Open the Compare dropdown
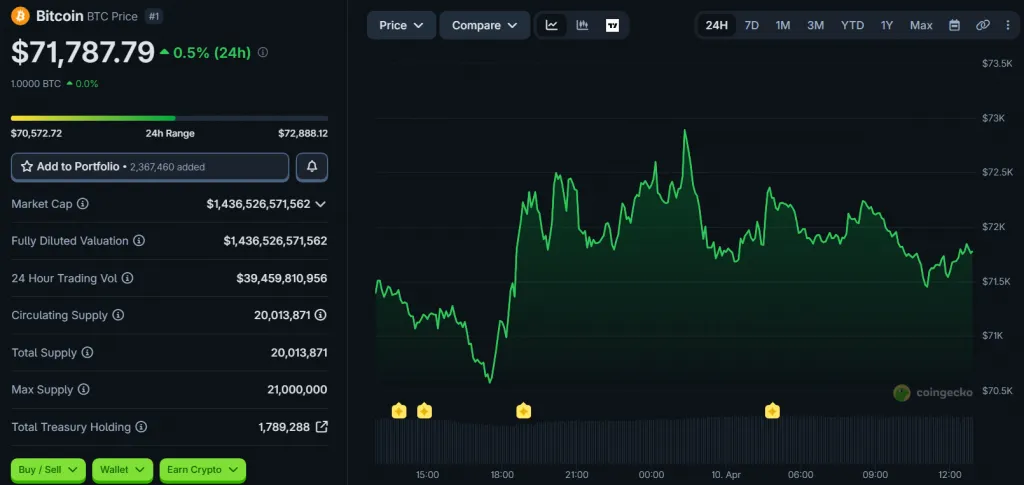This screenshot has height=485, width=1024. (485, 25)
